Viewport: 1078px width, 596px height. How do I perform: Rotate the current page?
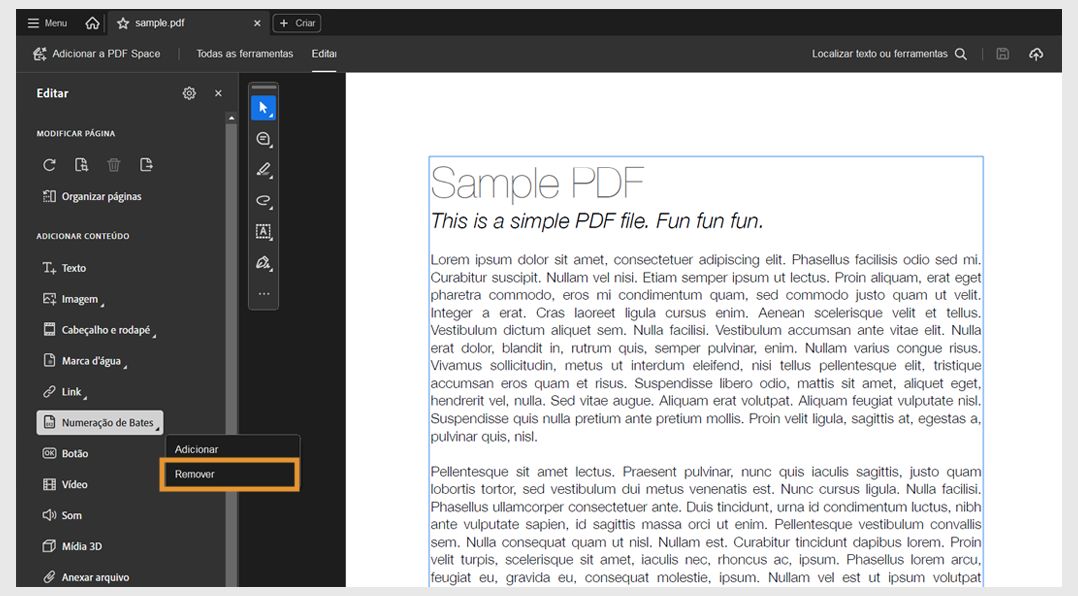click(49, 164)
